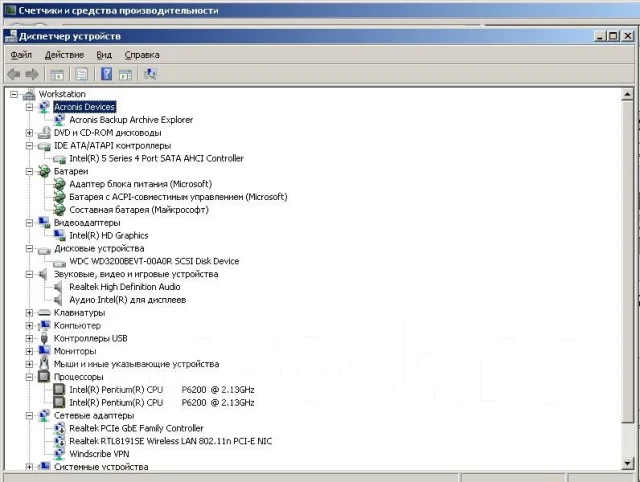Select the second Intel Pentium P6200 entry
The image size is (640, 482).
(x=162, y=403)
